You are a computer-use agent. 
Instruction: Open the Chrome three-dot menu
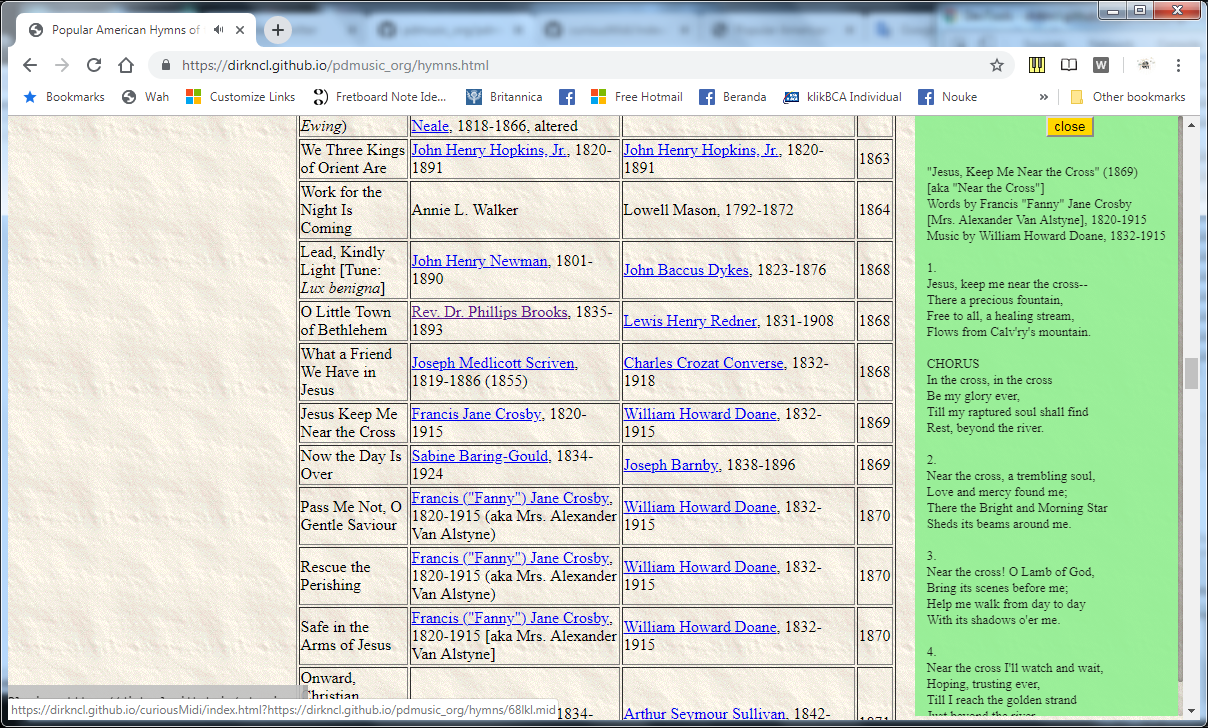point(1178,64)
